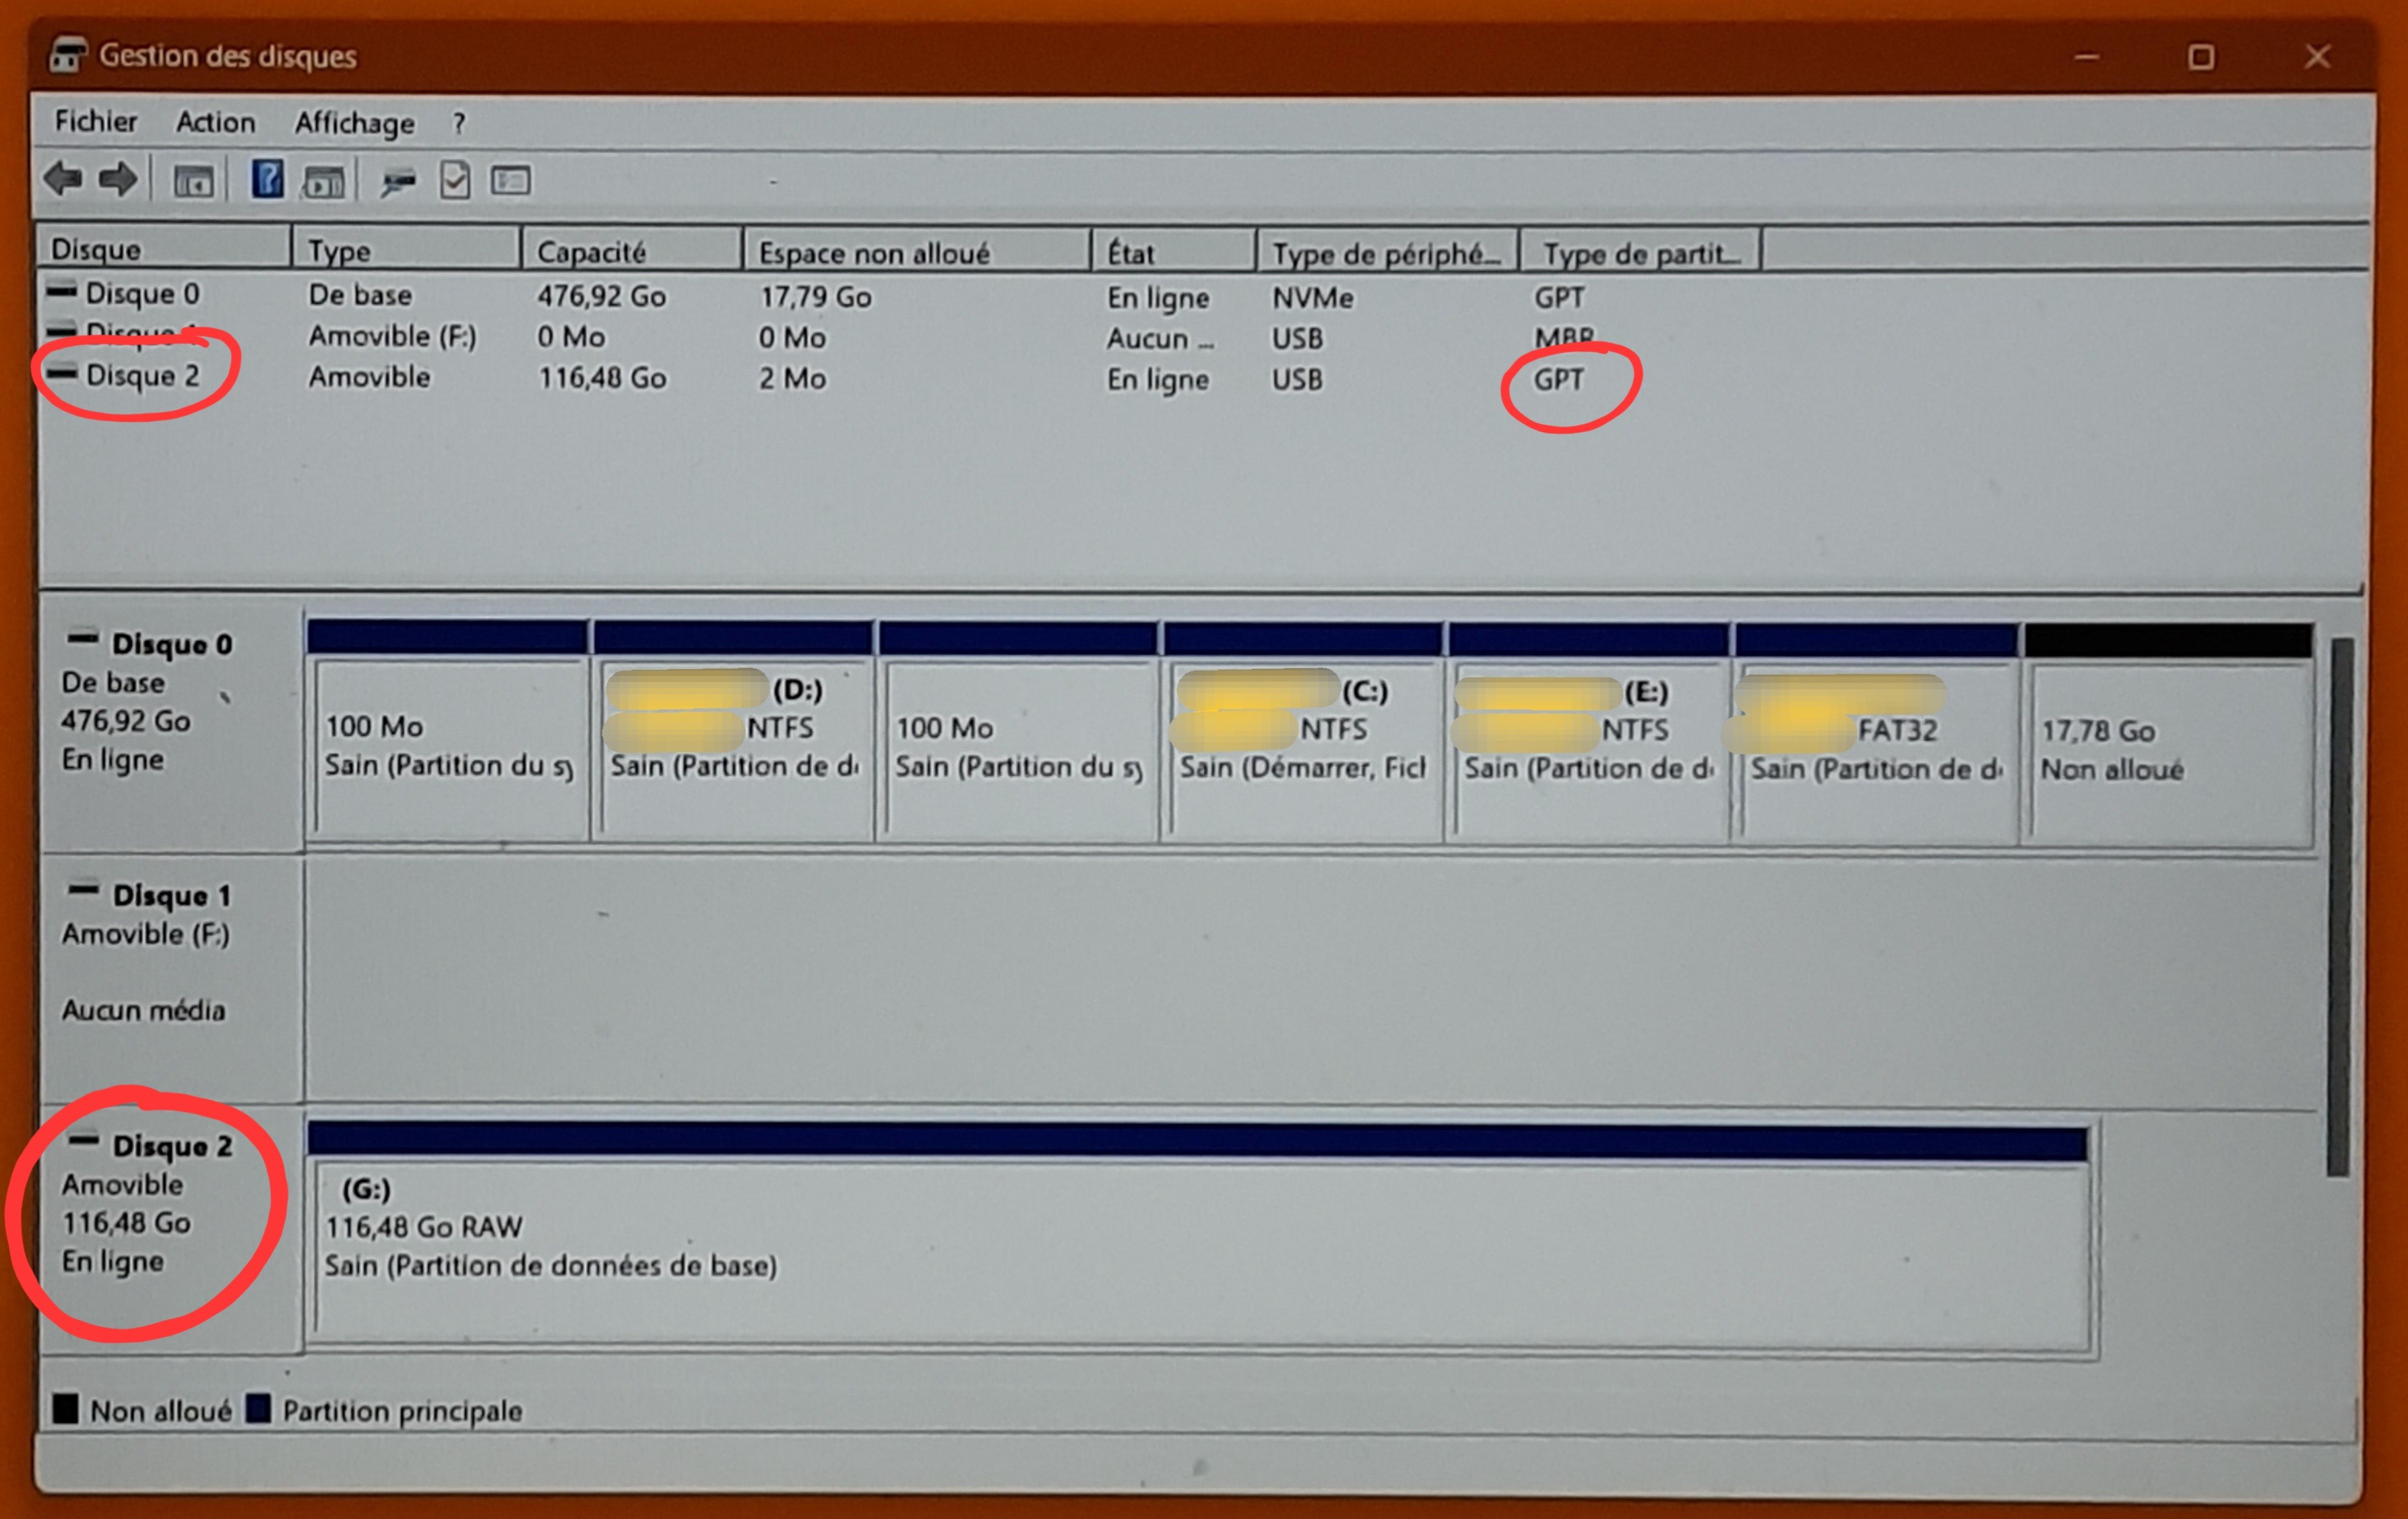Open the Affichage menu
Screen dimensions: 2408x1519
(354, 123)
